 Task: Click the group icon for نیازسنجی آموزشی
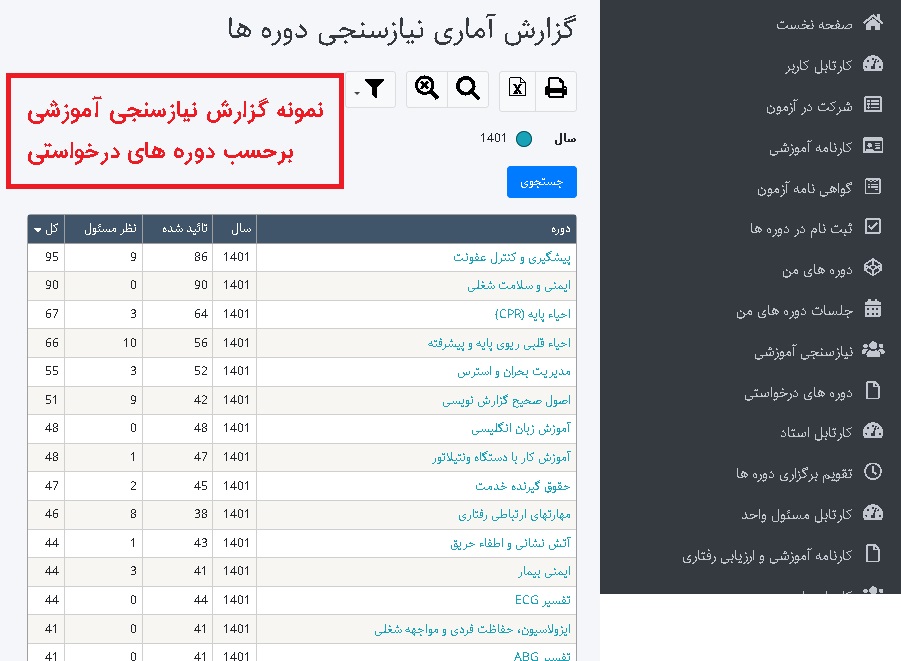click(873, 349)
